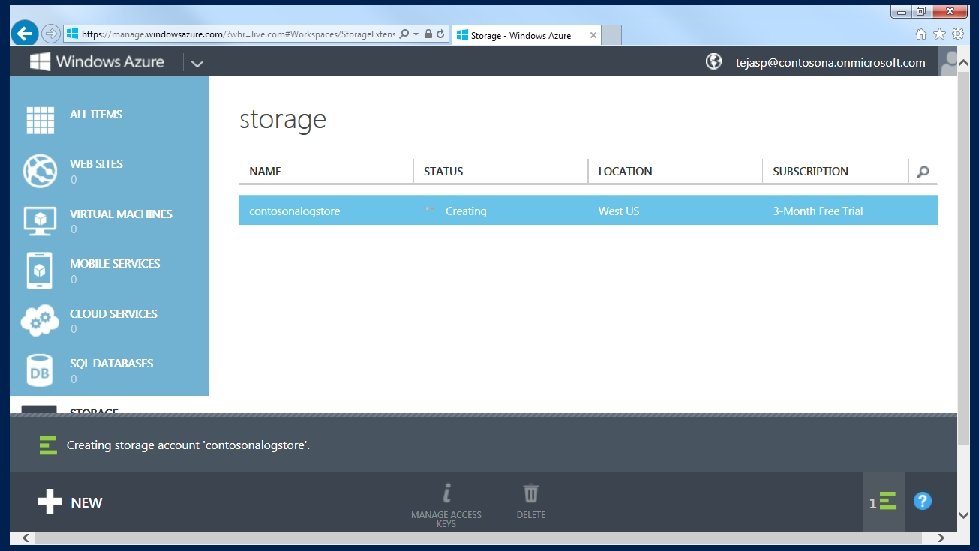
Task: Click the browser back arrow button
Action: click(25, 33)
